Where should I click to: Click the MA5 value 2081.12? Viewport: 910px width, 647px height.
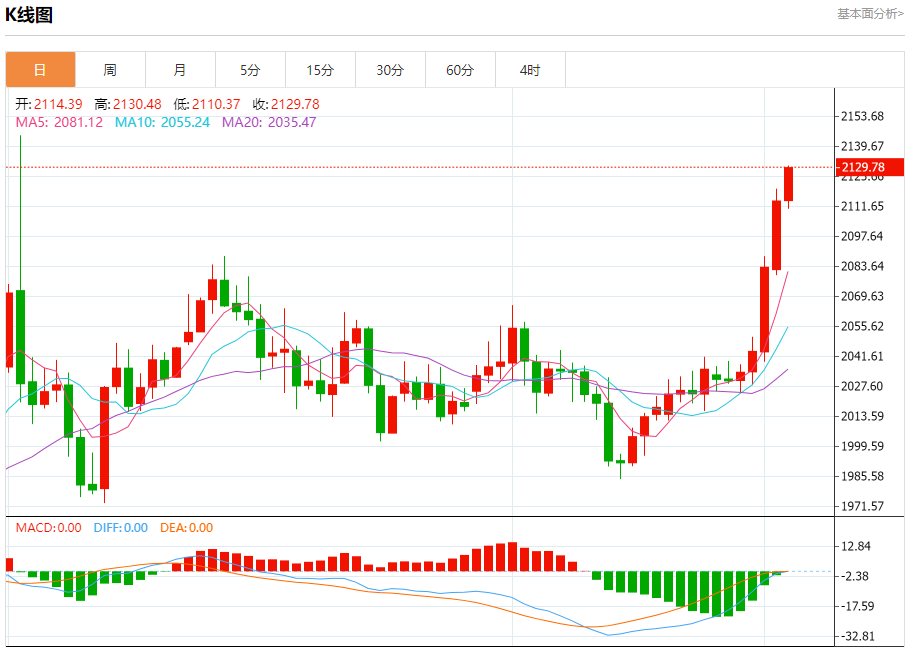(x=78, y=122)
